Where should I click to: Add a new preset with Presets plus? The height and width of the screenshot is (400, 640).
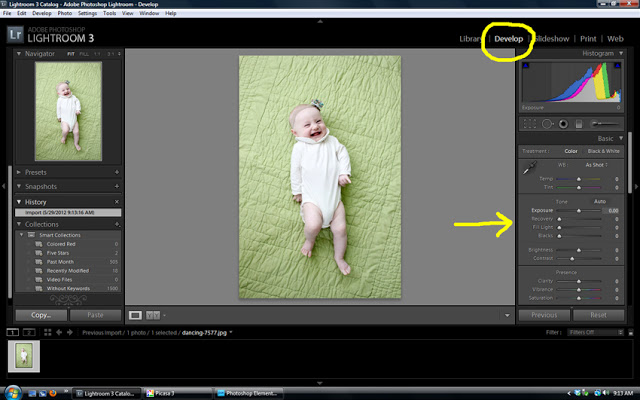point(117,172)
